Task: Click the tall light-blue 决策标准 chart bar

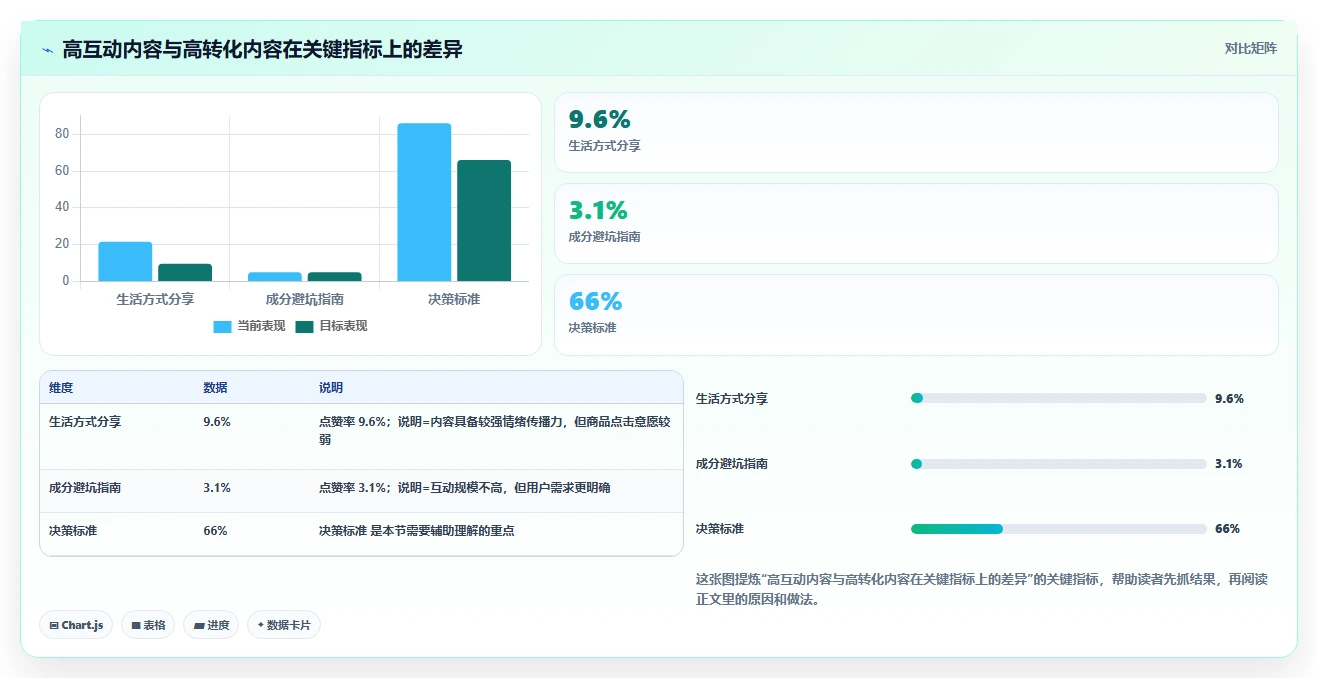Action: 424,202
